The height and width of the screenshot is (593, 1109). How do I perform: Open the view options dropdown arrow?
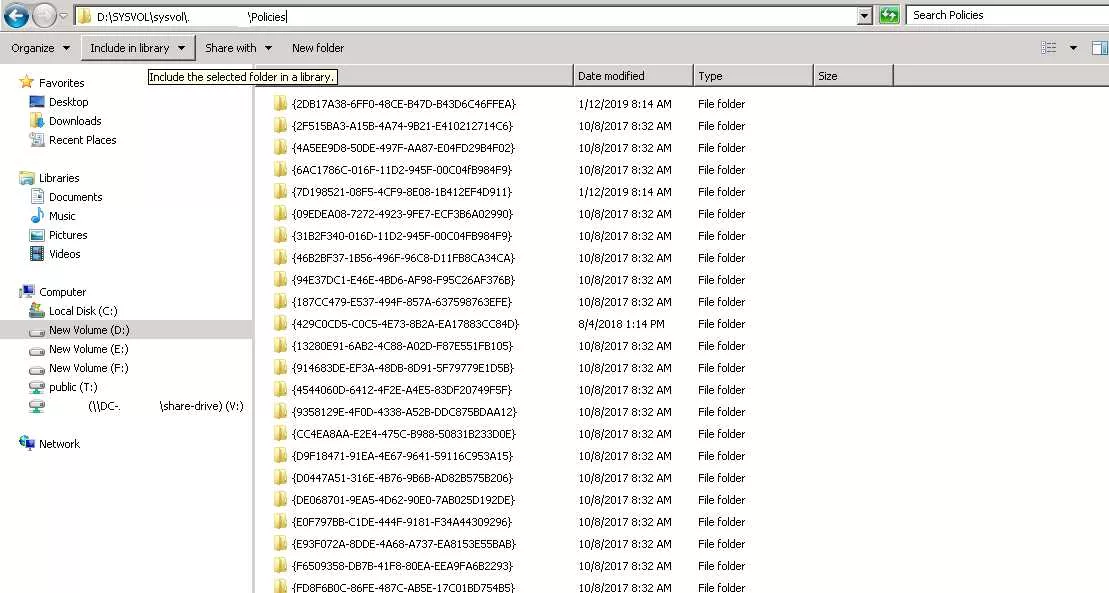pyautogui.click(x=1073, y=48)
